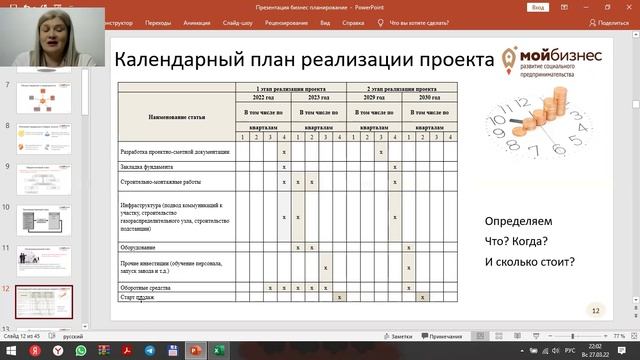Start slide show from status bar
Screen dimensions: 640x360
click(x=536, y=336)
